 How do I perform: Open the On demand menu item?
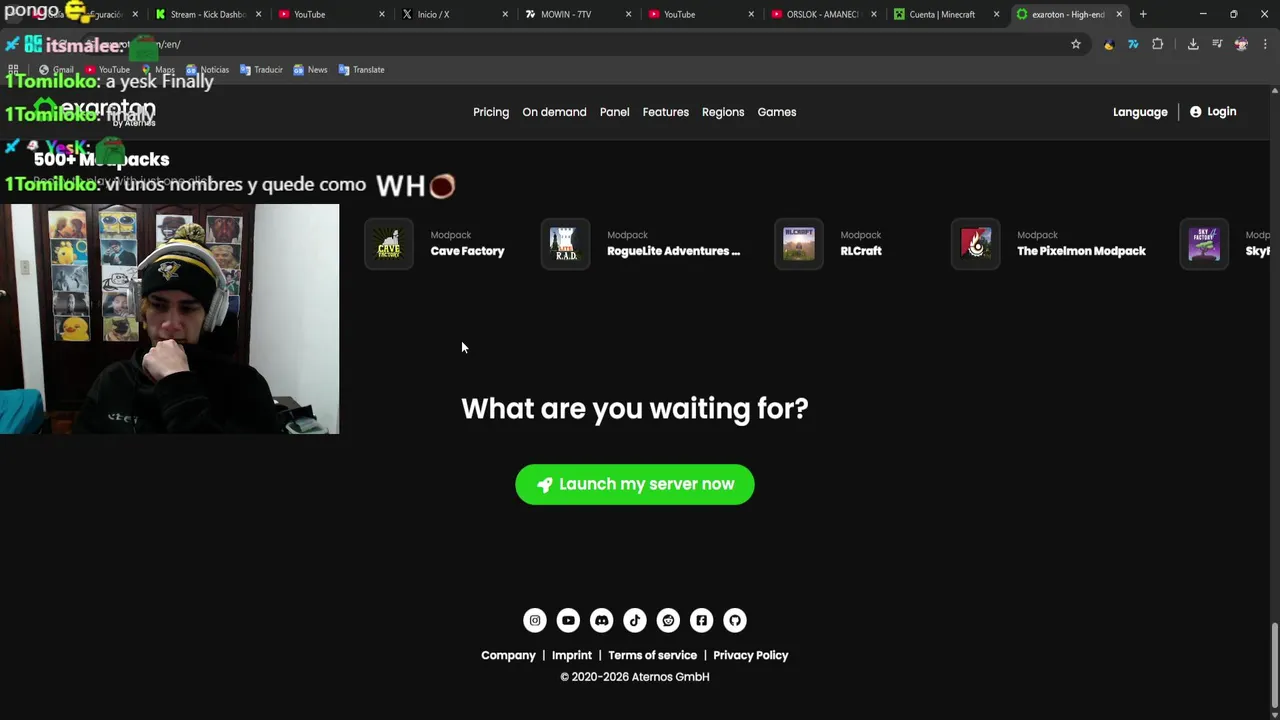tap(554, 112)
